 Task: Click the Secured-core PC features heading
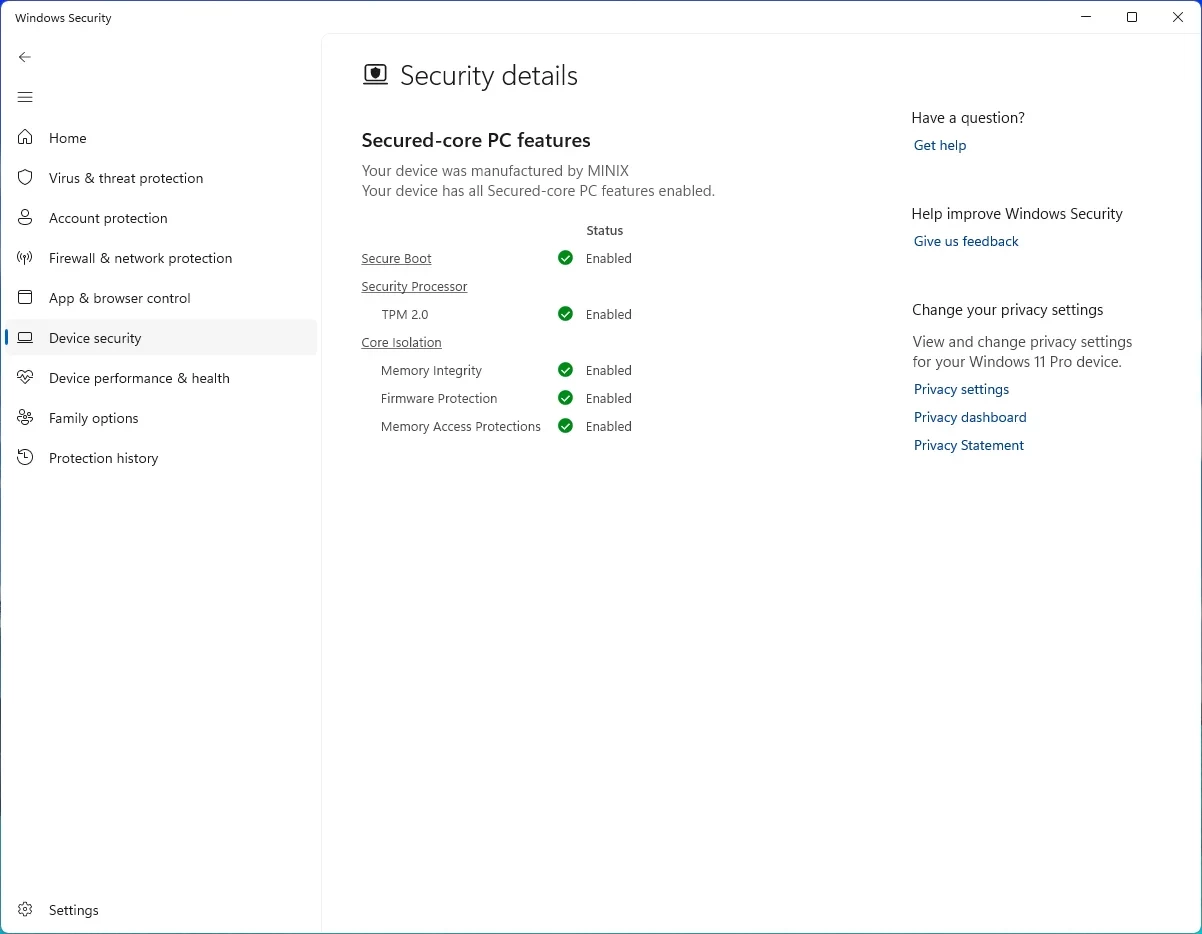[x=476, y=140]
